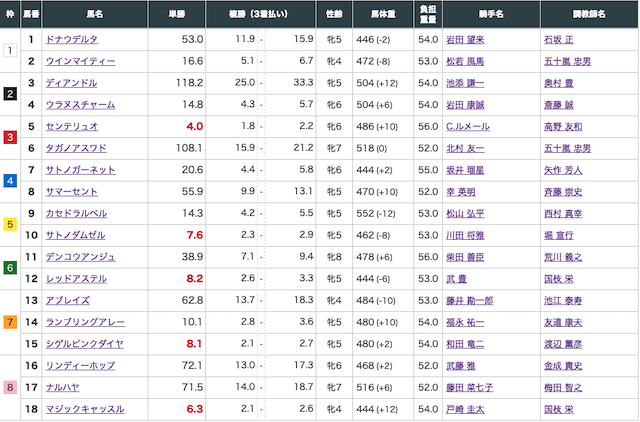640x422 pixels.
Task: Click jockey 松若 風馬
Action: (x=465, y=61)
